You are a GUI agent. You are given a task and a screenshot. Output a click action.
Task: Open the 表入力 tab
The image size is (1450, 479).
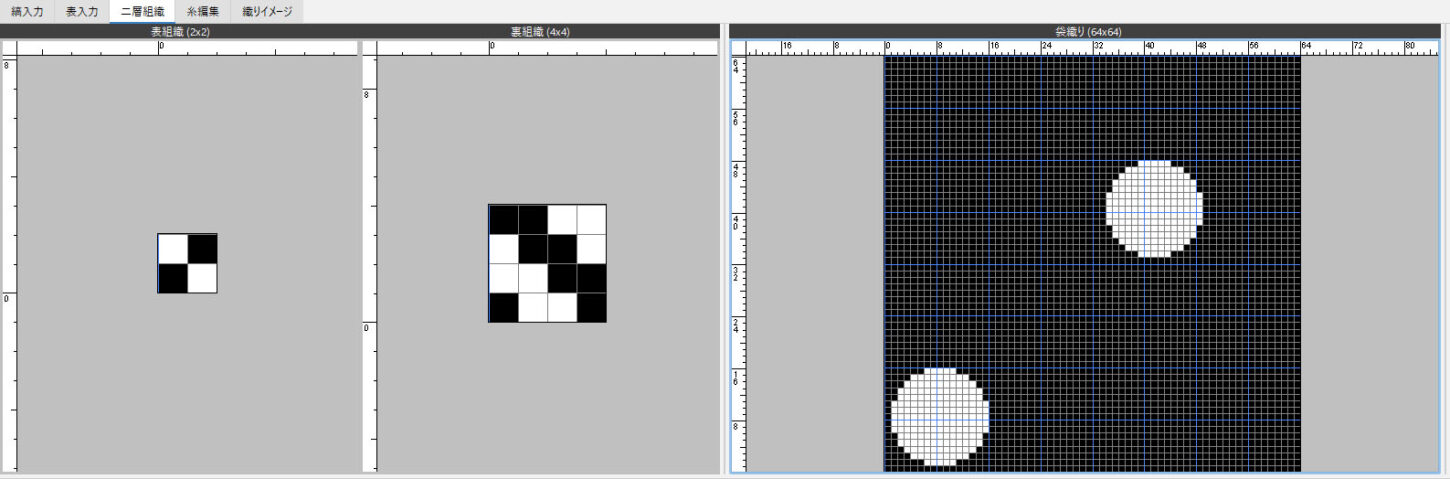82,11
